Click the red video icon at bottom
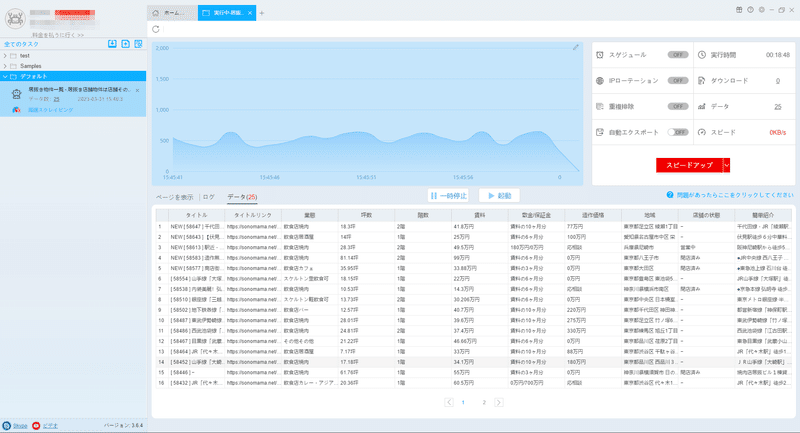This screenshot has width=800, height=433. tap(36, 425)
